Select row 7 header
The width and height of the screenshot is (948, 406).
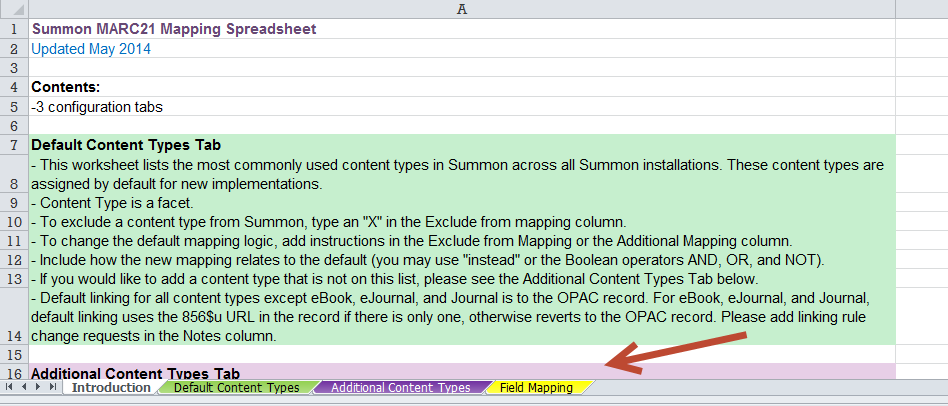click(x=14, y=145)
